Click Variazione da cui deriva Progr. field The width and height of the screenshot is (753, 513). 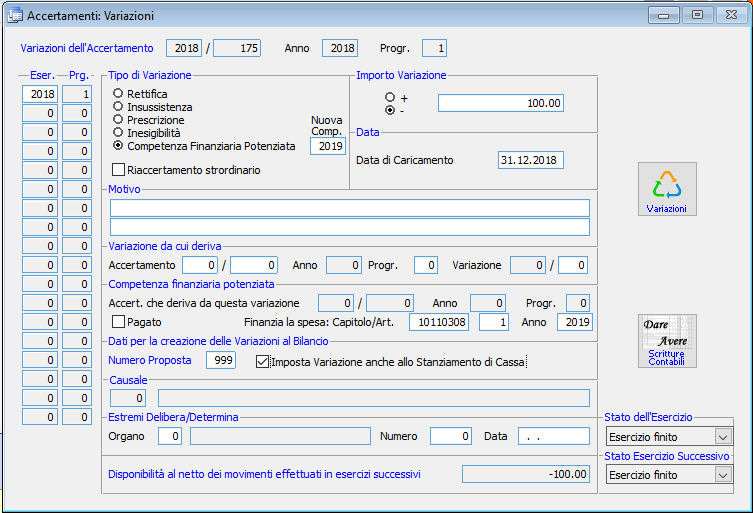pyautogui.click(x=426, y=265)
